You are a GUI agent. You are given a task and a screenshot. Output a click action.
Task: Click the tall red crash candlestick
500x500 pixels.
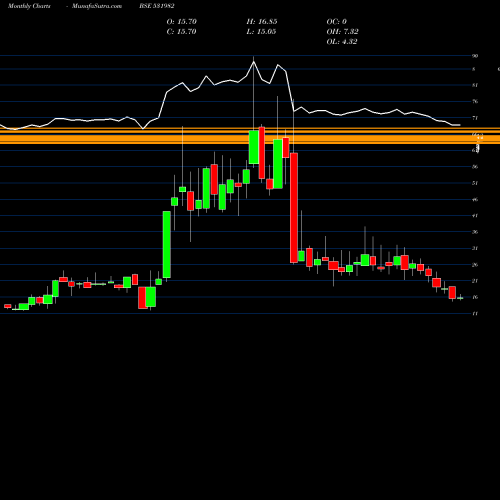coord(294,208)
